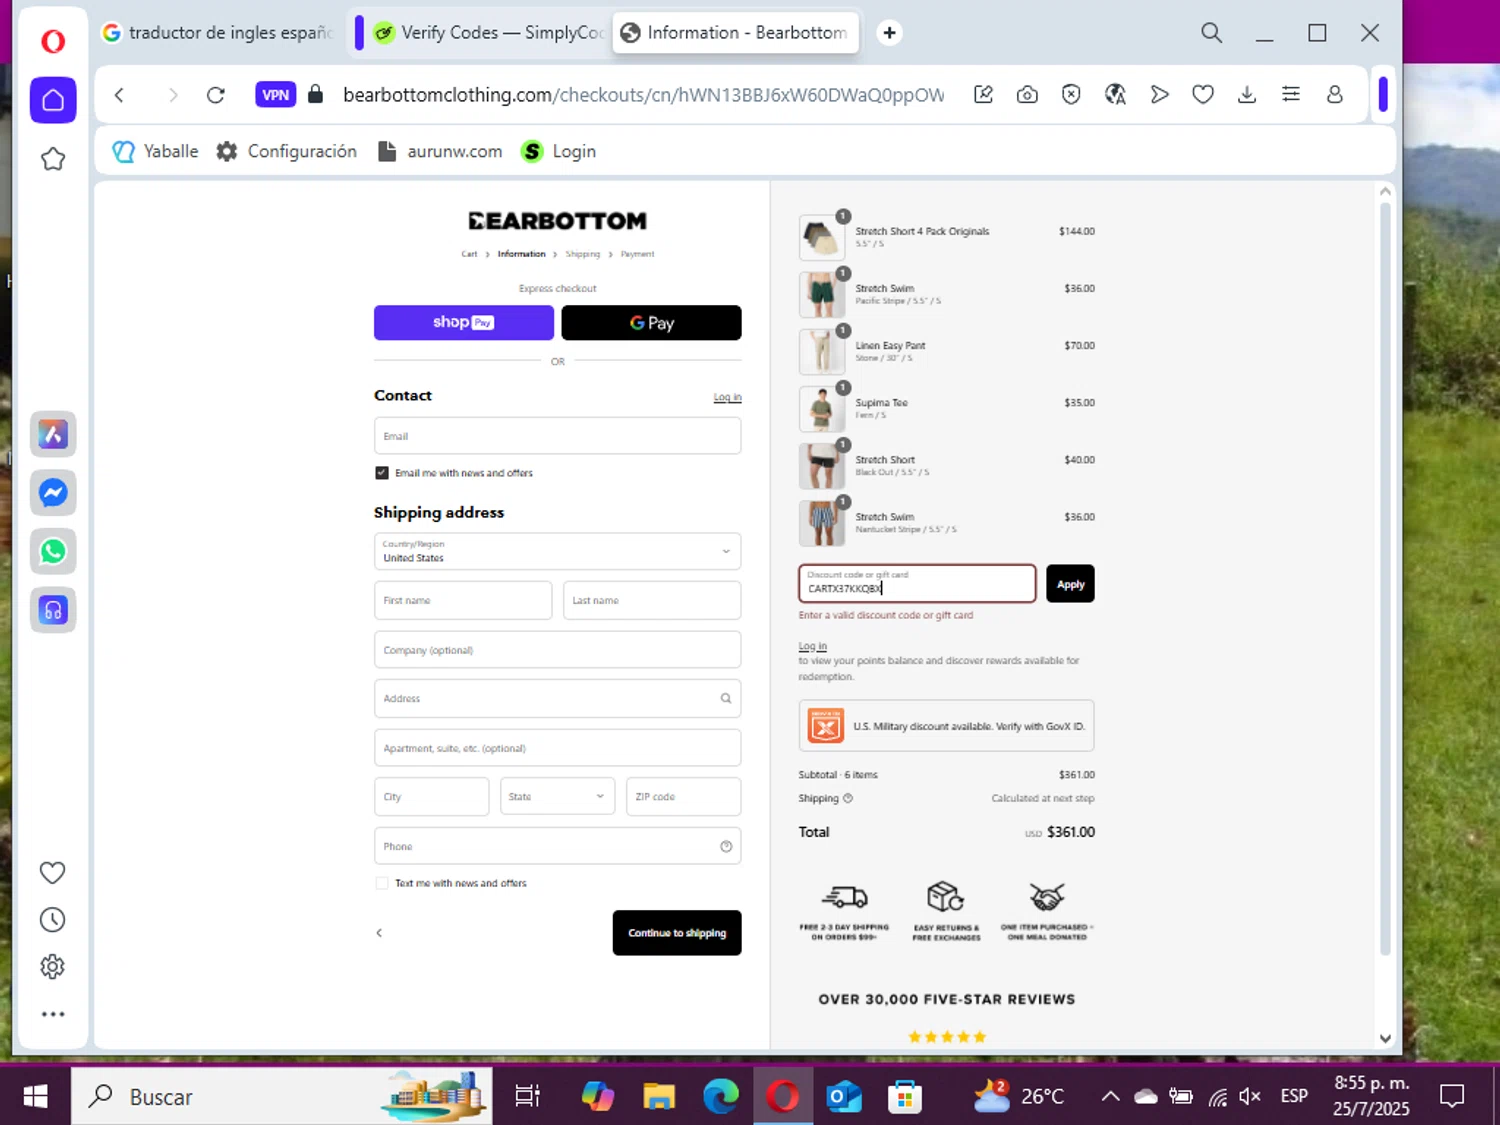Open Shipping info help icon
The image size is (1500, 1125).
[848, 798]
